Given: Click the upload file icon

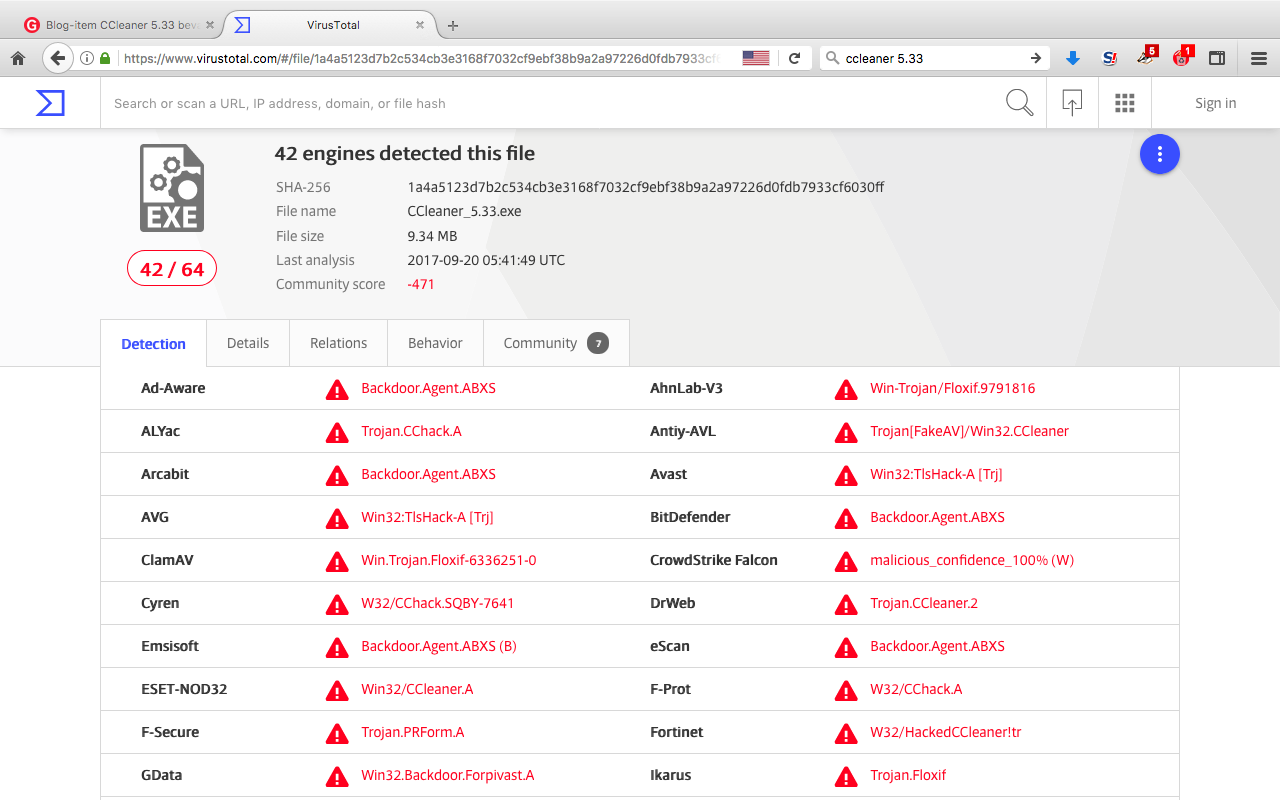Looking at the screenshot, I should click(x=1072, y=103).
